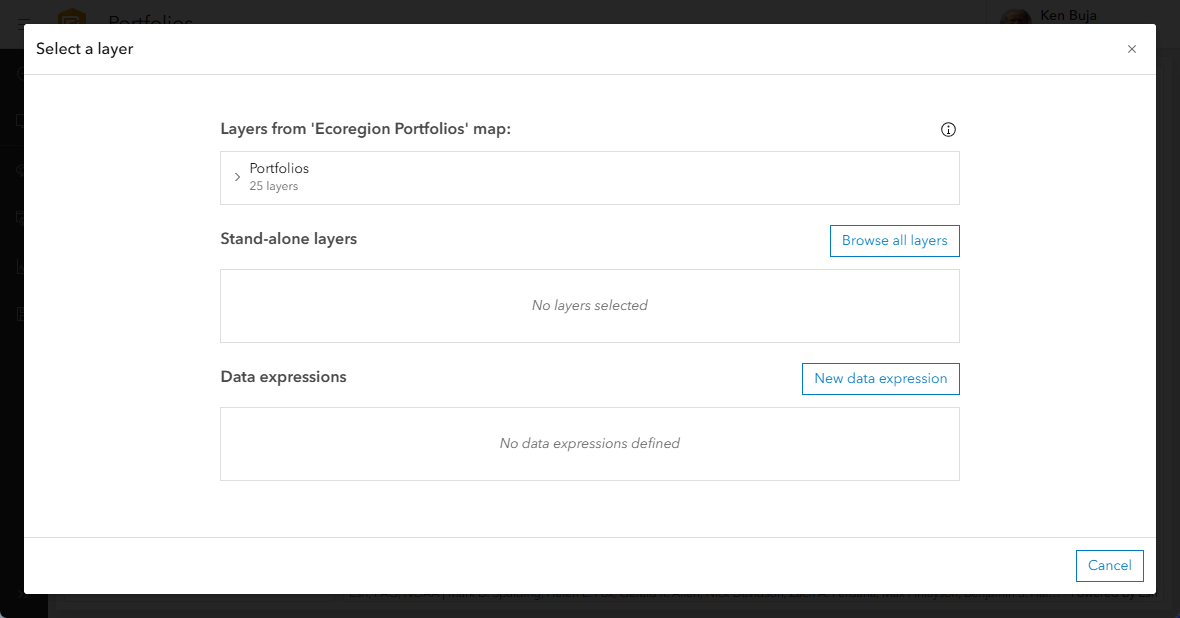Create a New data expression
This screenshot has height=618, width=1180.
(880, 378)
